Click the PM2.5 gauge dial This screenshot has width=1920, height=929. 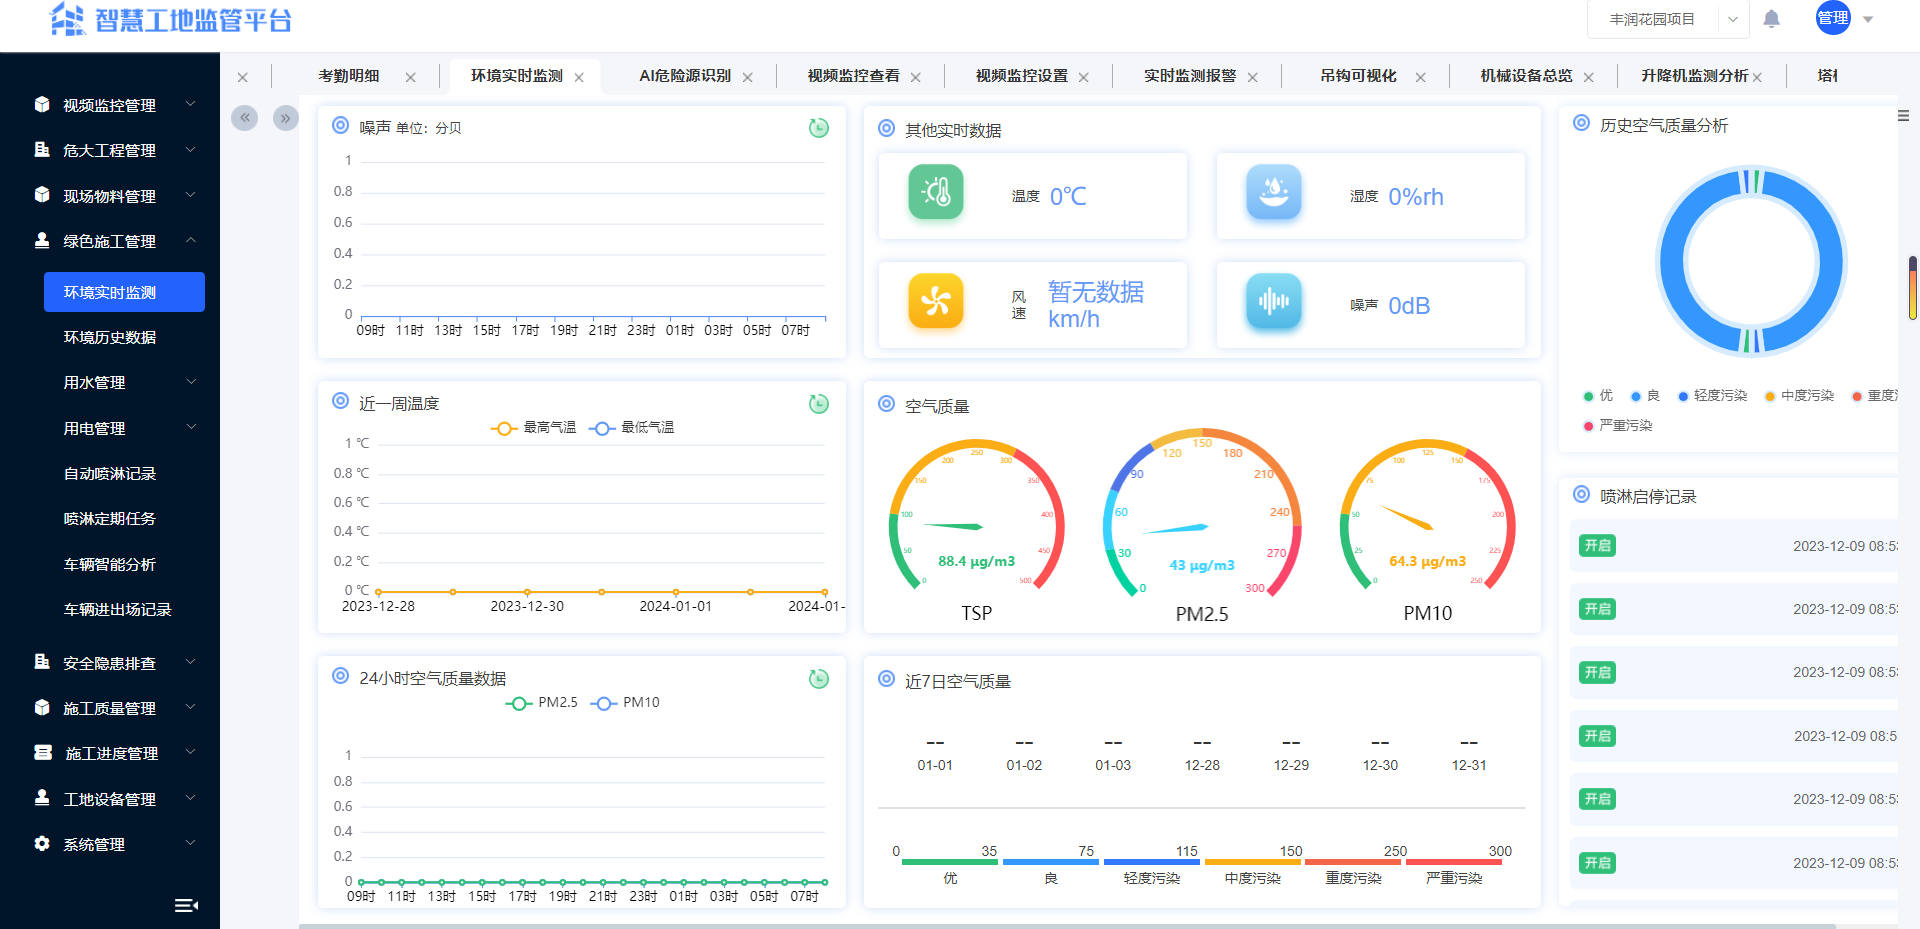click(1202, 514)
